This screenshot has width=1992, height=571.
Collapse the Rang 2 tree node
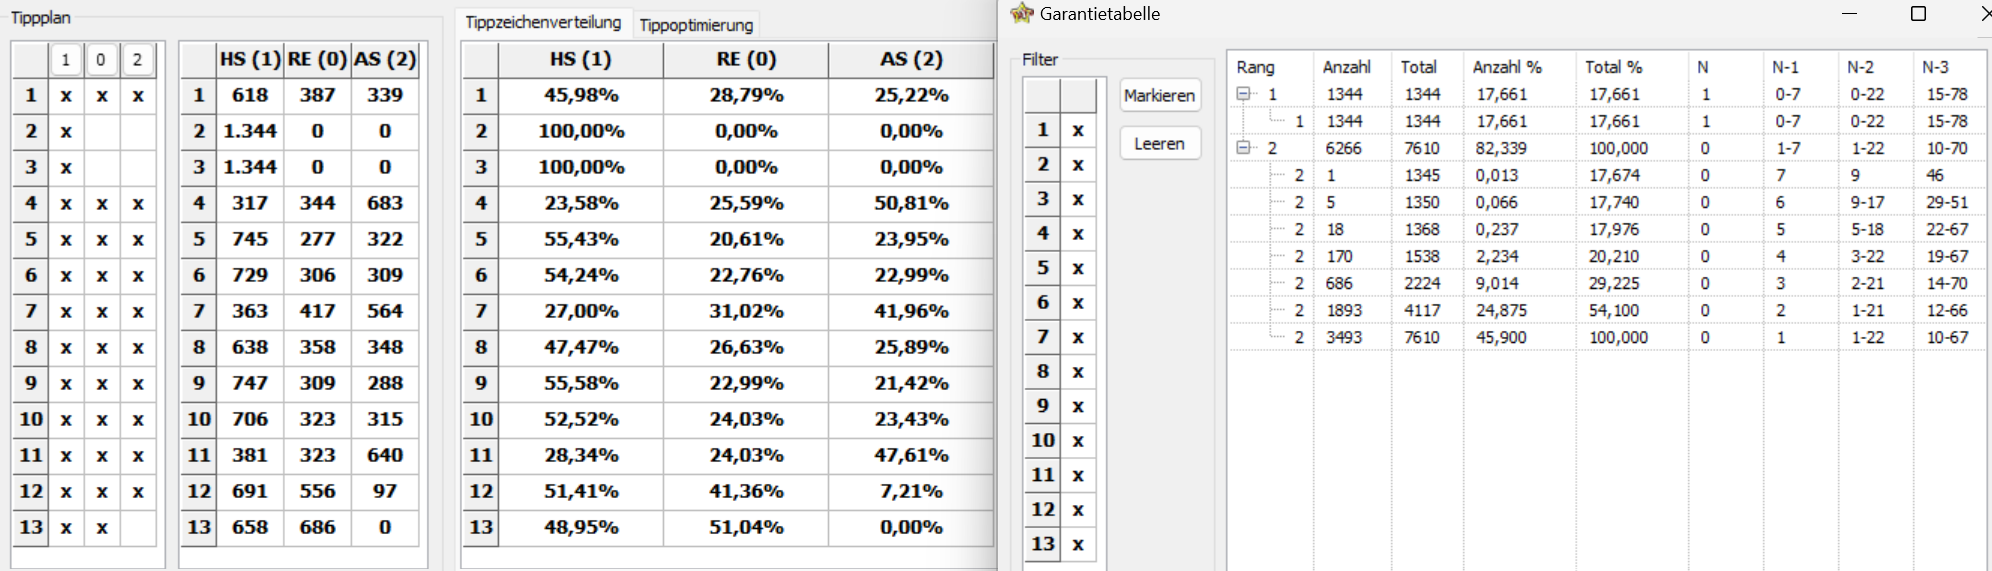1243,148
